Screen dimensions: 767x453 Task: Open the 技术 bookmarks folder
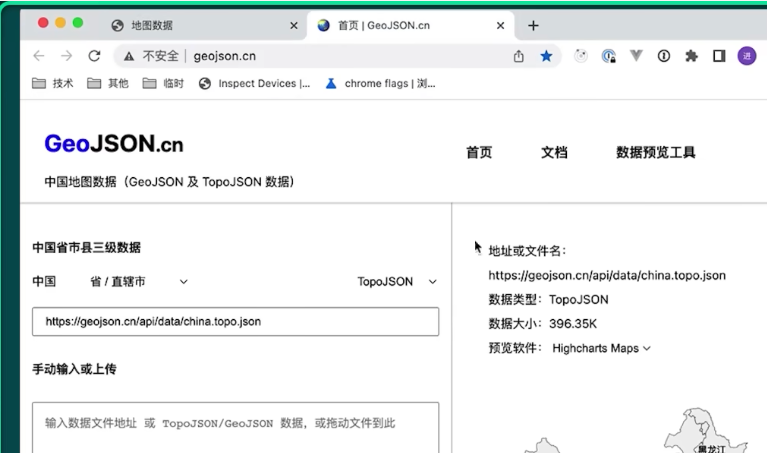(x=53, y=84)
